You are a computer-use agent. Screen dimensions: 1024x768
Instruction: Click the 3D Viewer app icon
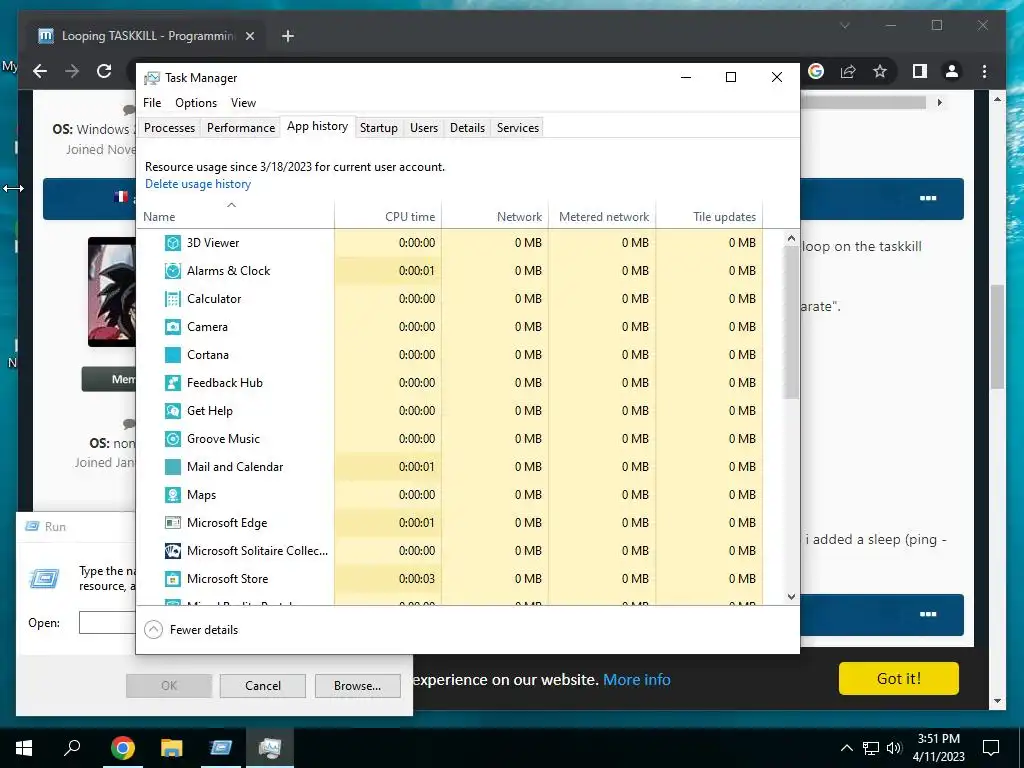172,243
